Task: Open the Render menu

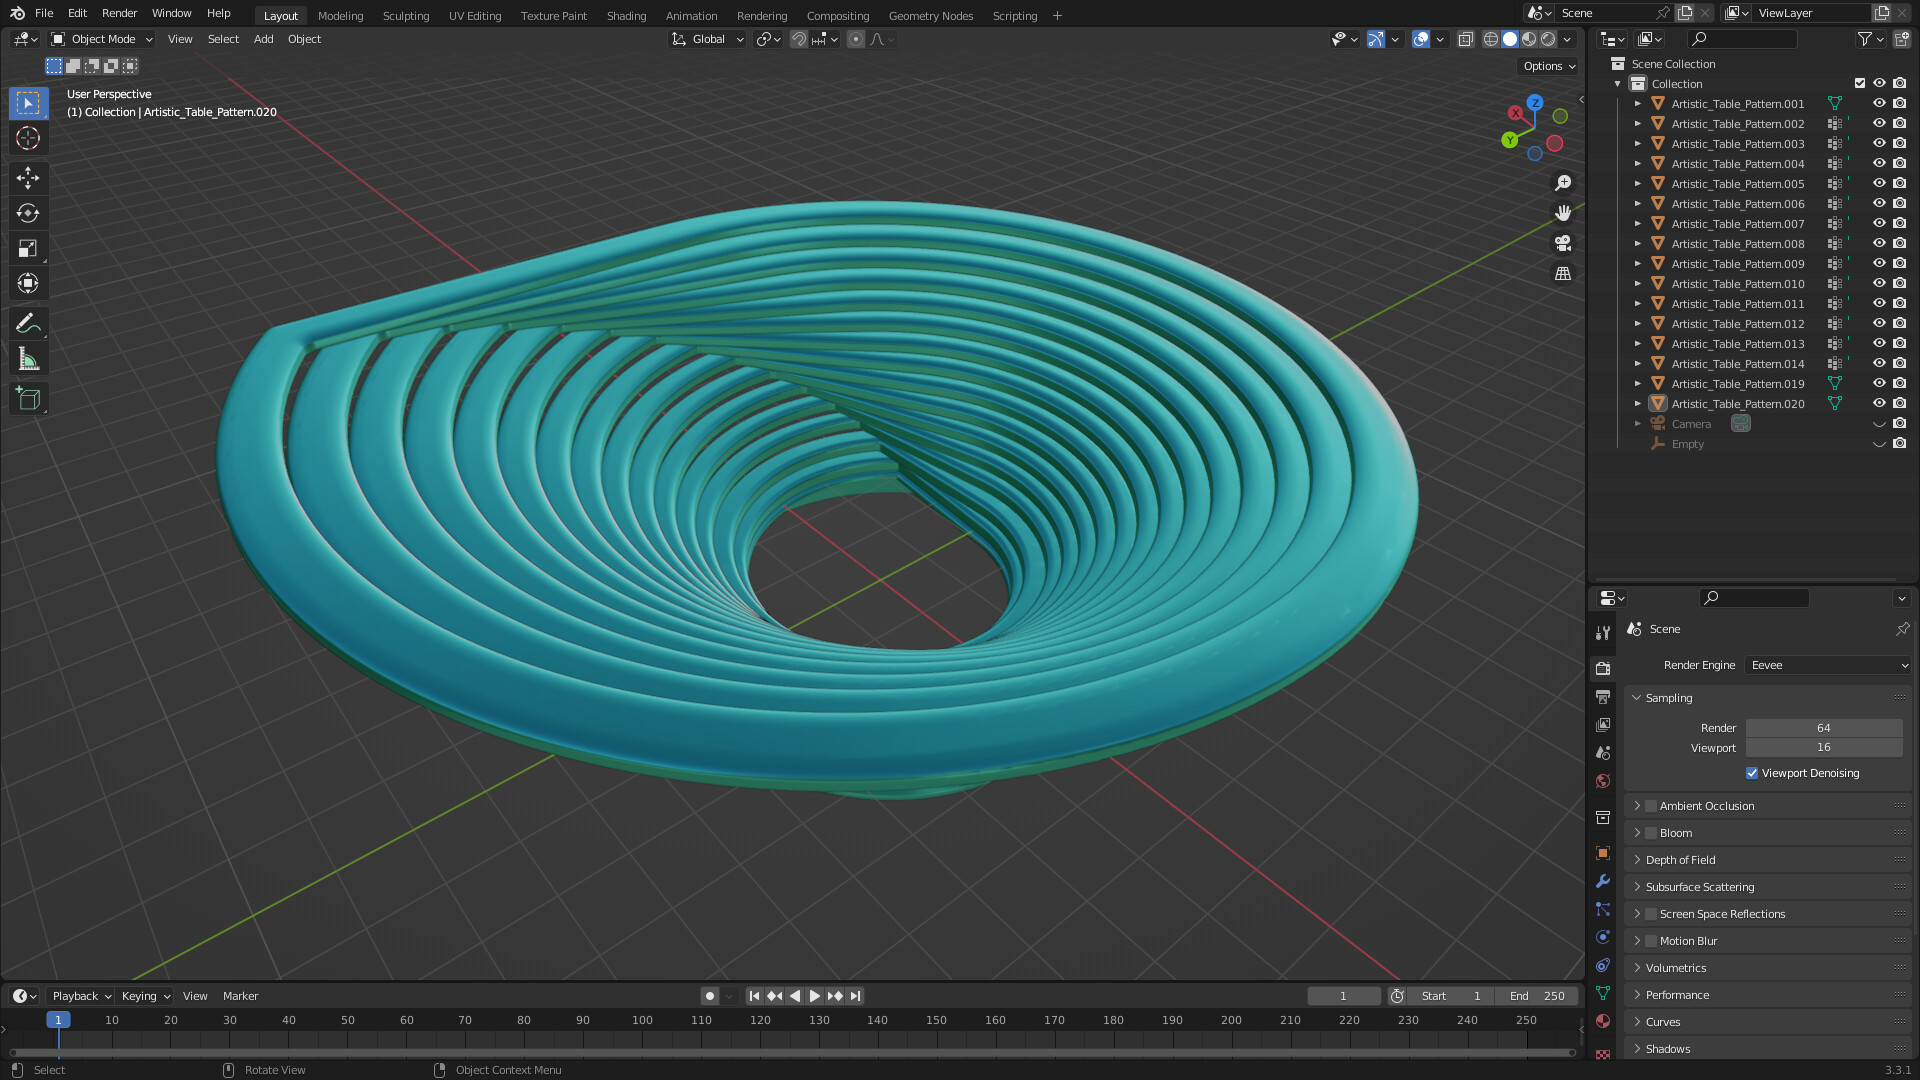Action: (119, 13)
